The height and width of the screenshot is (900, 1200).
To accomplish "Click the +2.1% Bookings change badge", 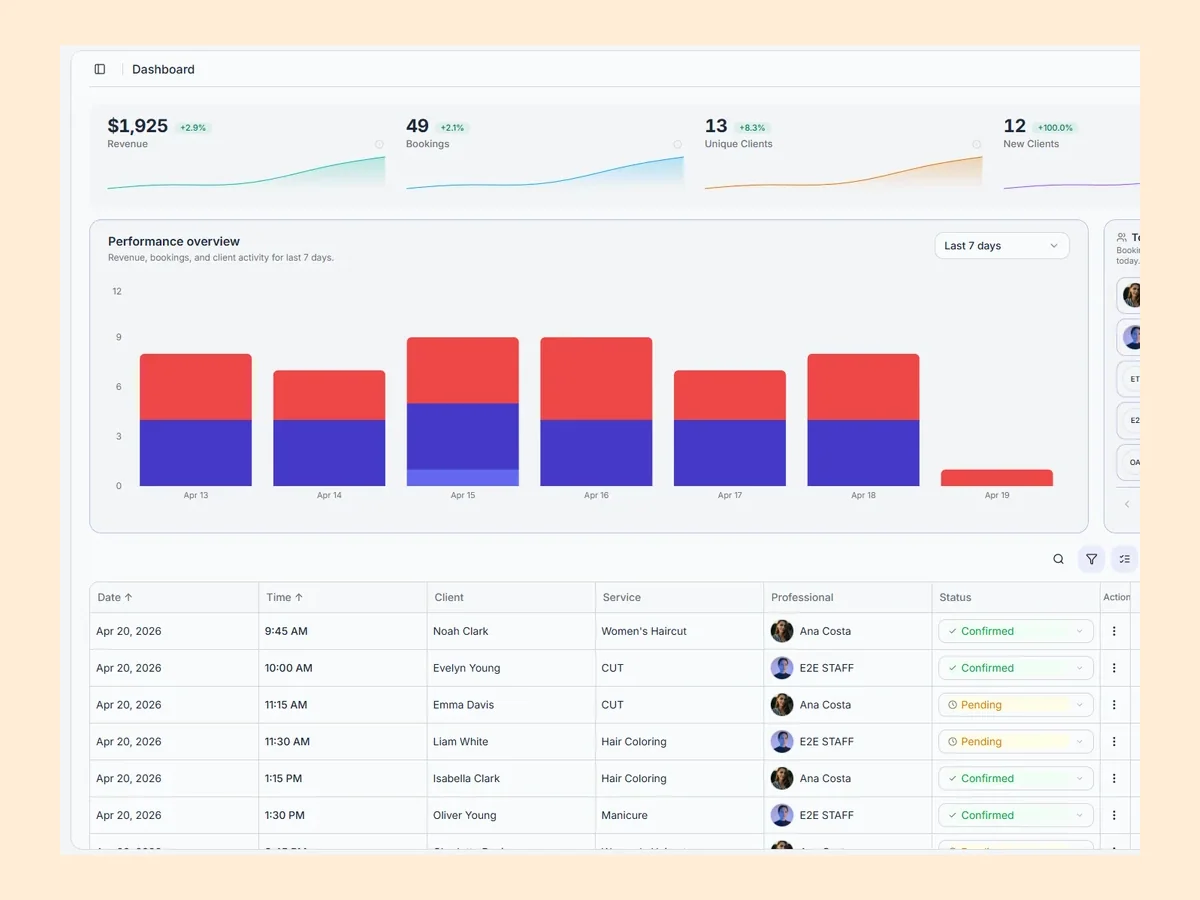I will pos(453,128).
